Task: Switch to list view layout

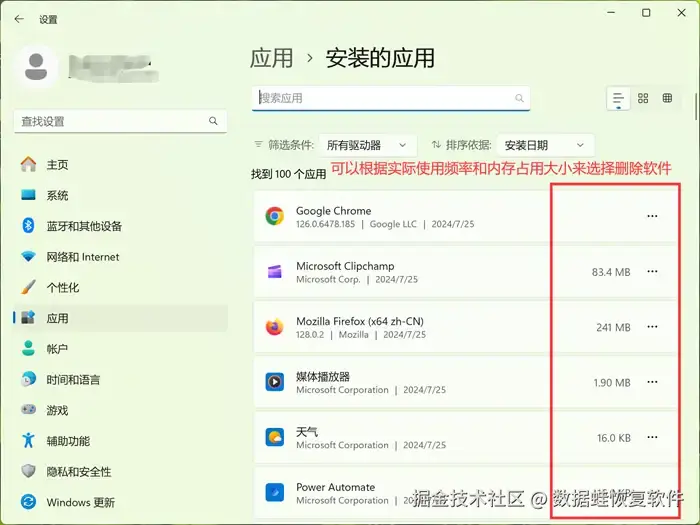Action: tap(618, 98)
